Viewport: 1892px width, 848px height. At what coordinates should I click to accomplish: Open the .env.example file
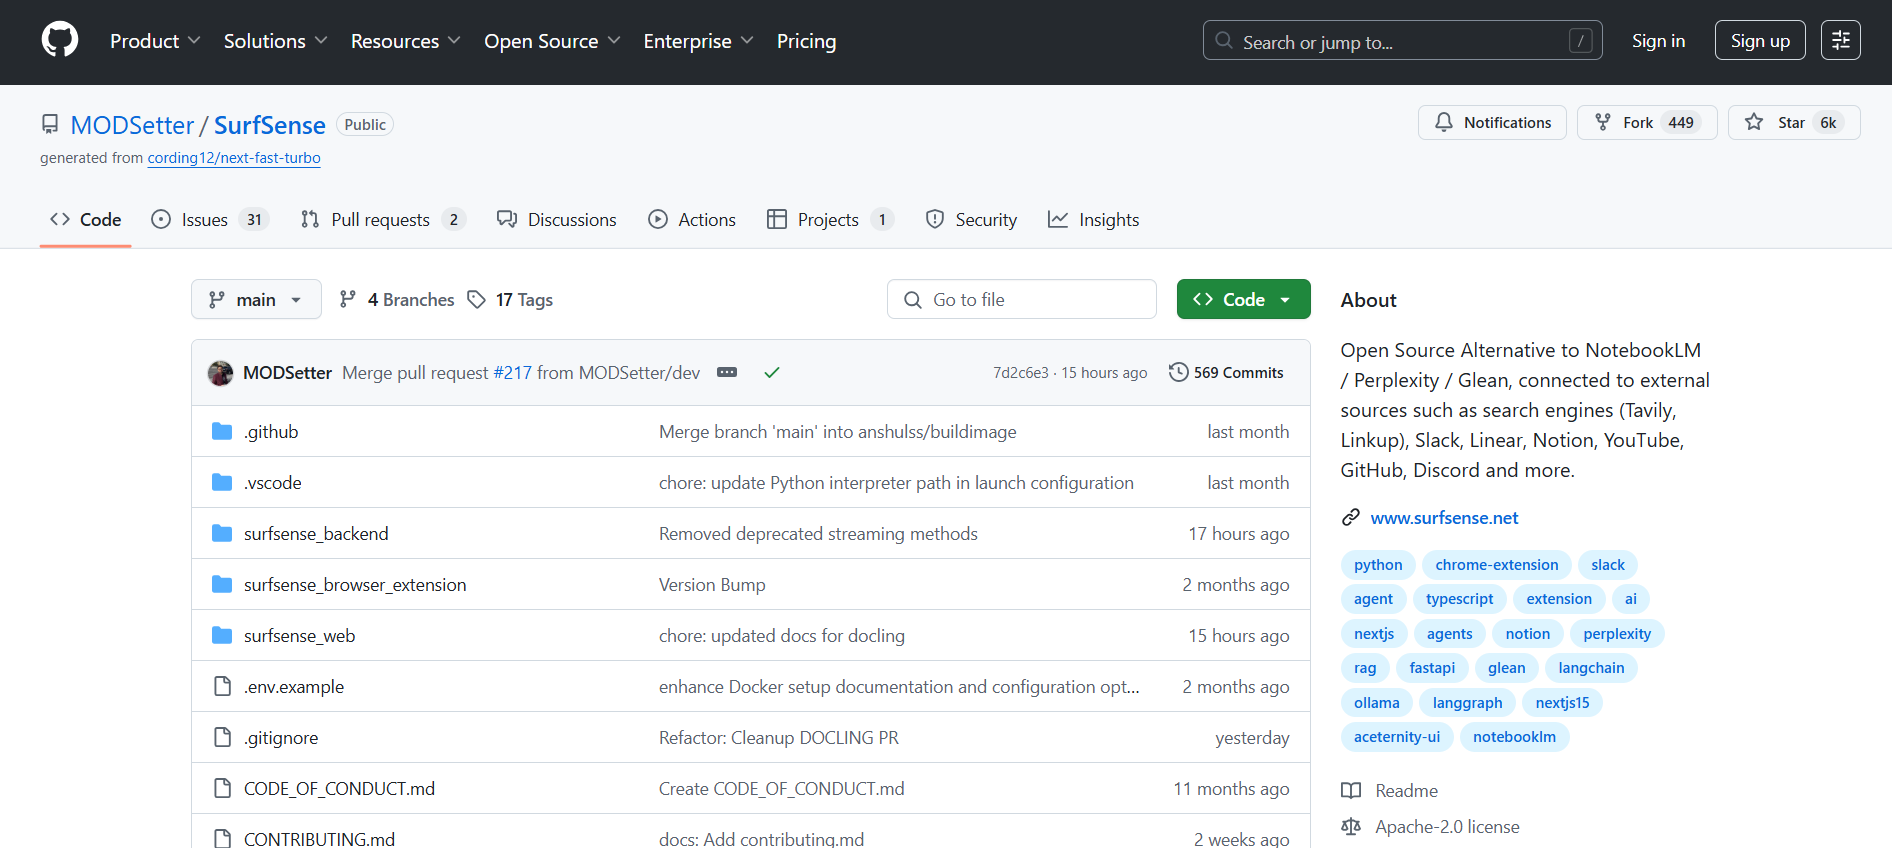(294, 687)
